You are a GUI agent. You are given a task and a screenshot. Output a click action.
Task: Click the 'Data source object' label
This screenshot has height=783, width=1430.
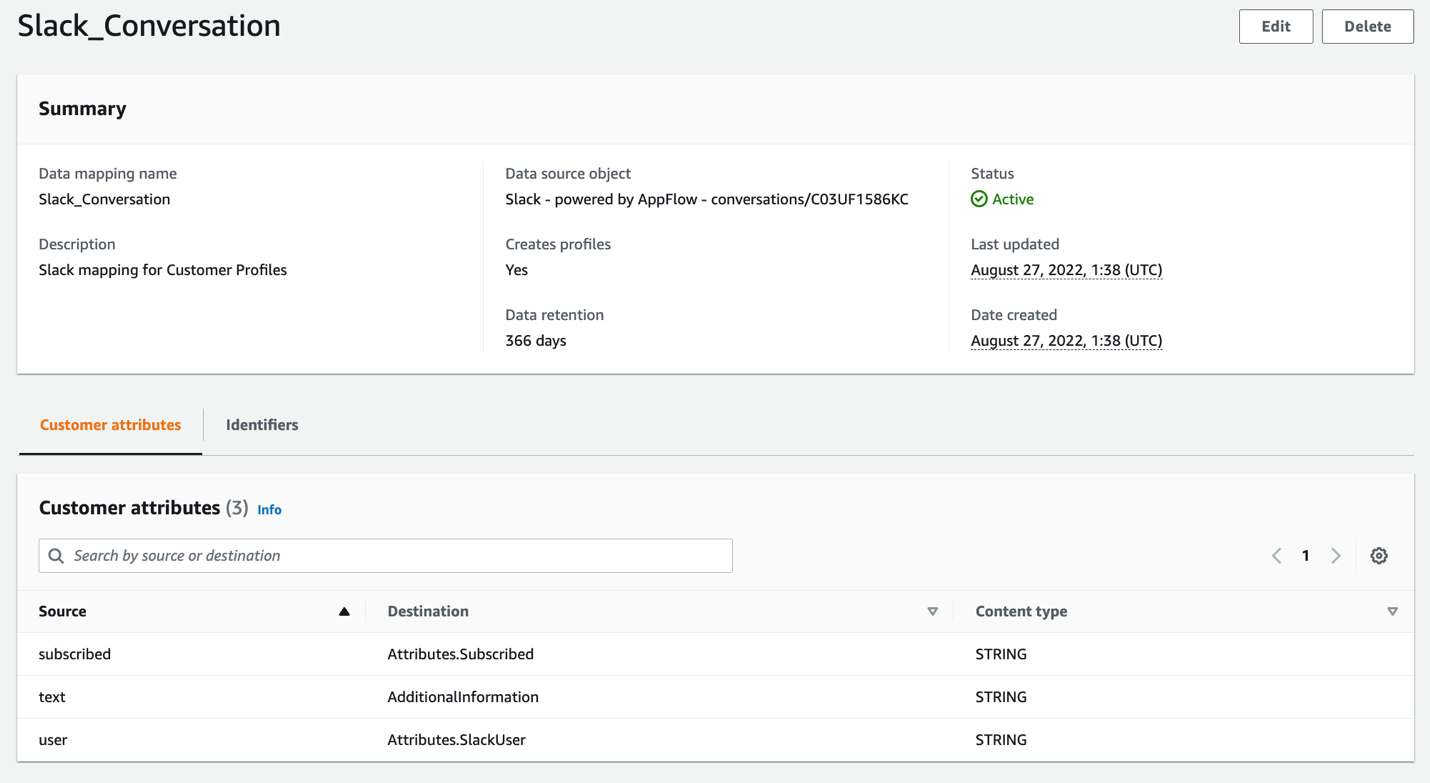point(568,174)
